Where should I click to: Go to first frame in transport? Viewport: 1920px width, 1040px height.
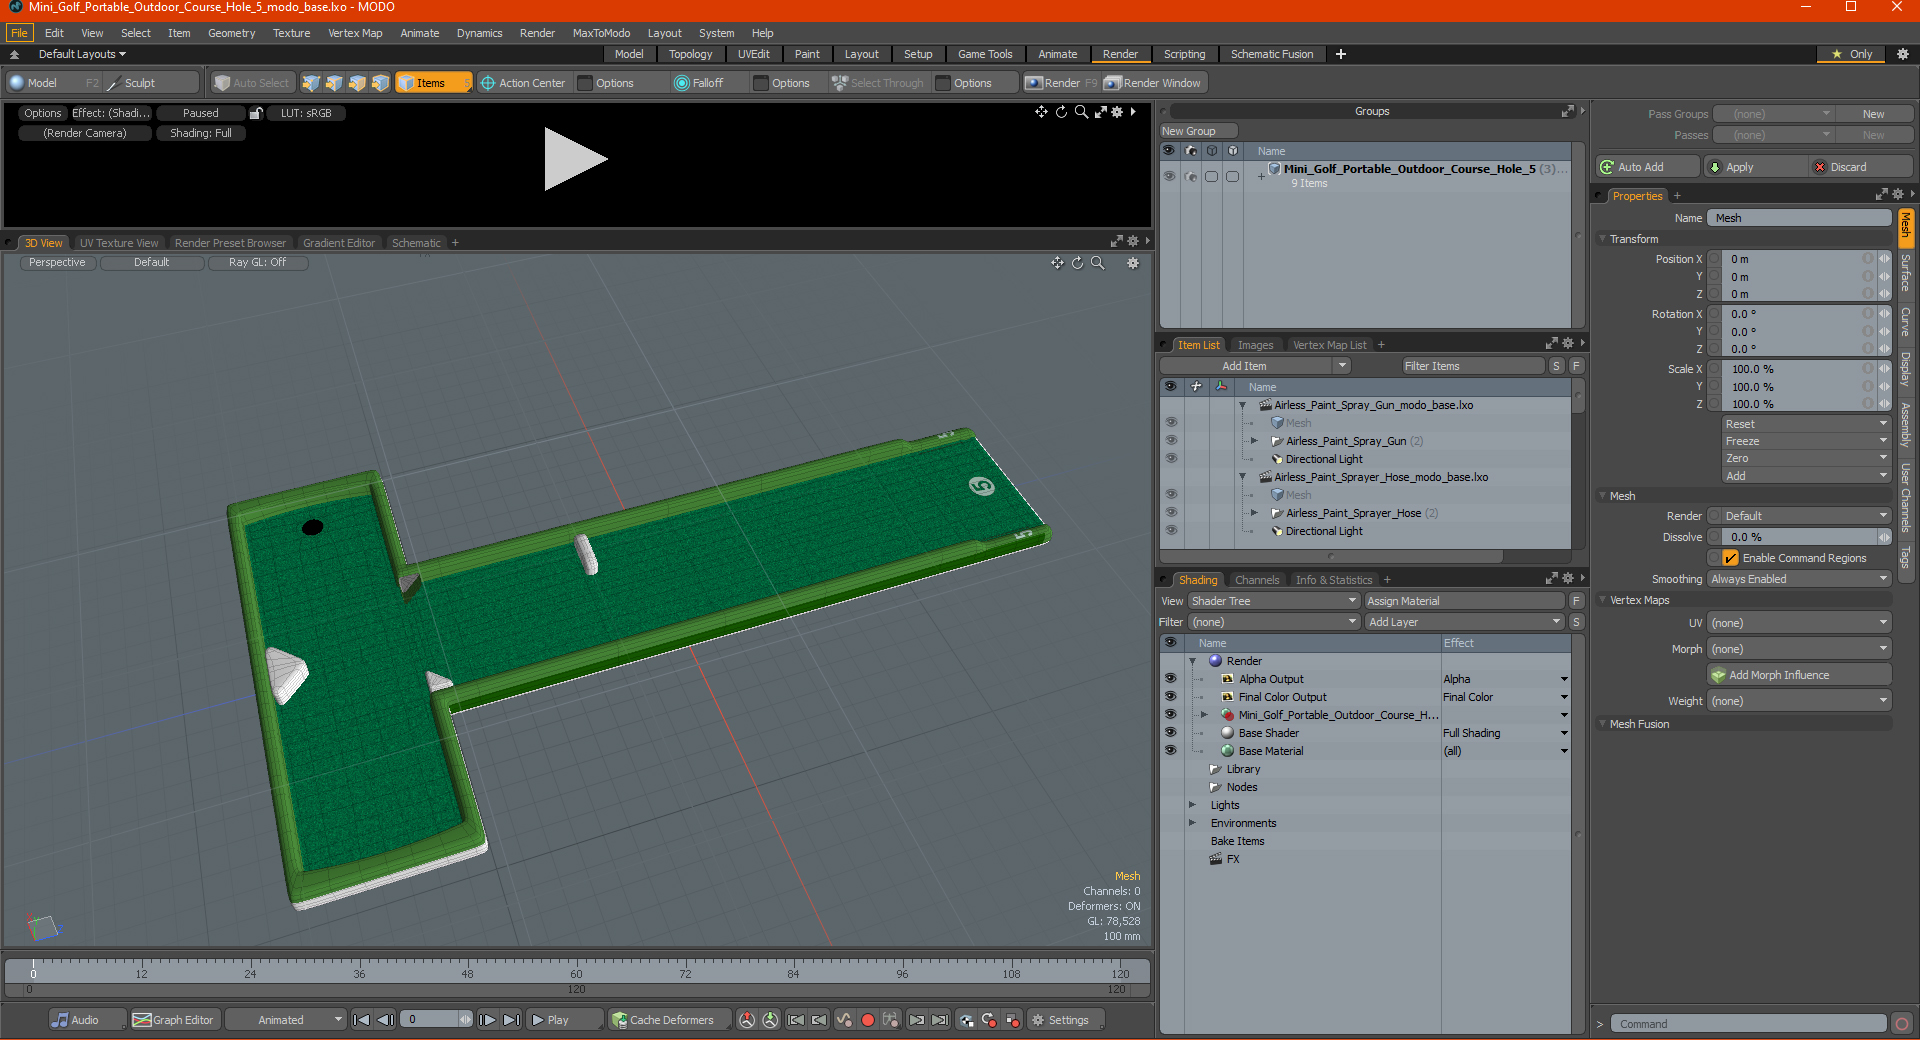(362, 1020)
